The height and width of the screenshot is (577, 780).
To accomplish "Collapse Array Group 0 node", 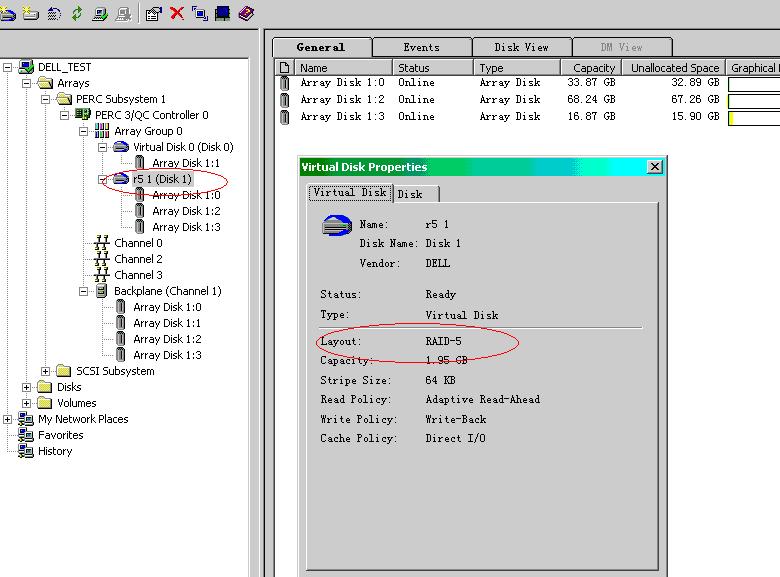I will pyautogui.click(x=83, y=131).
